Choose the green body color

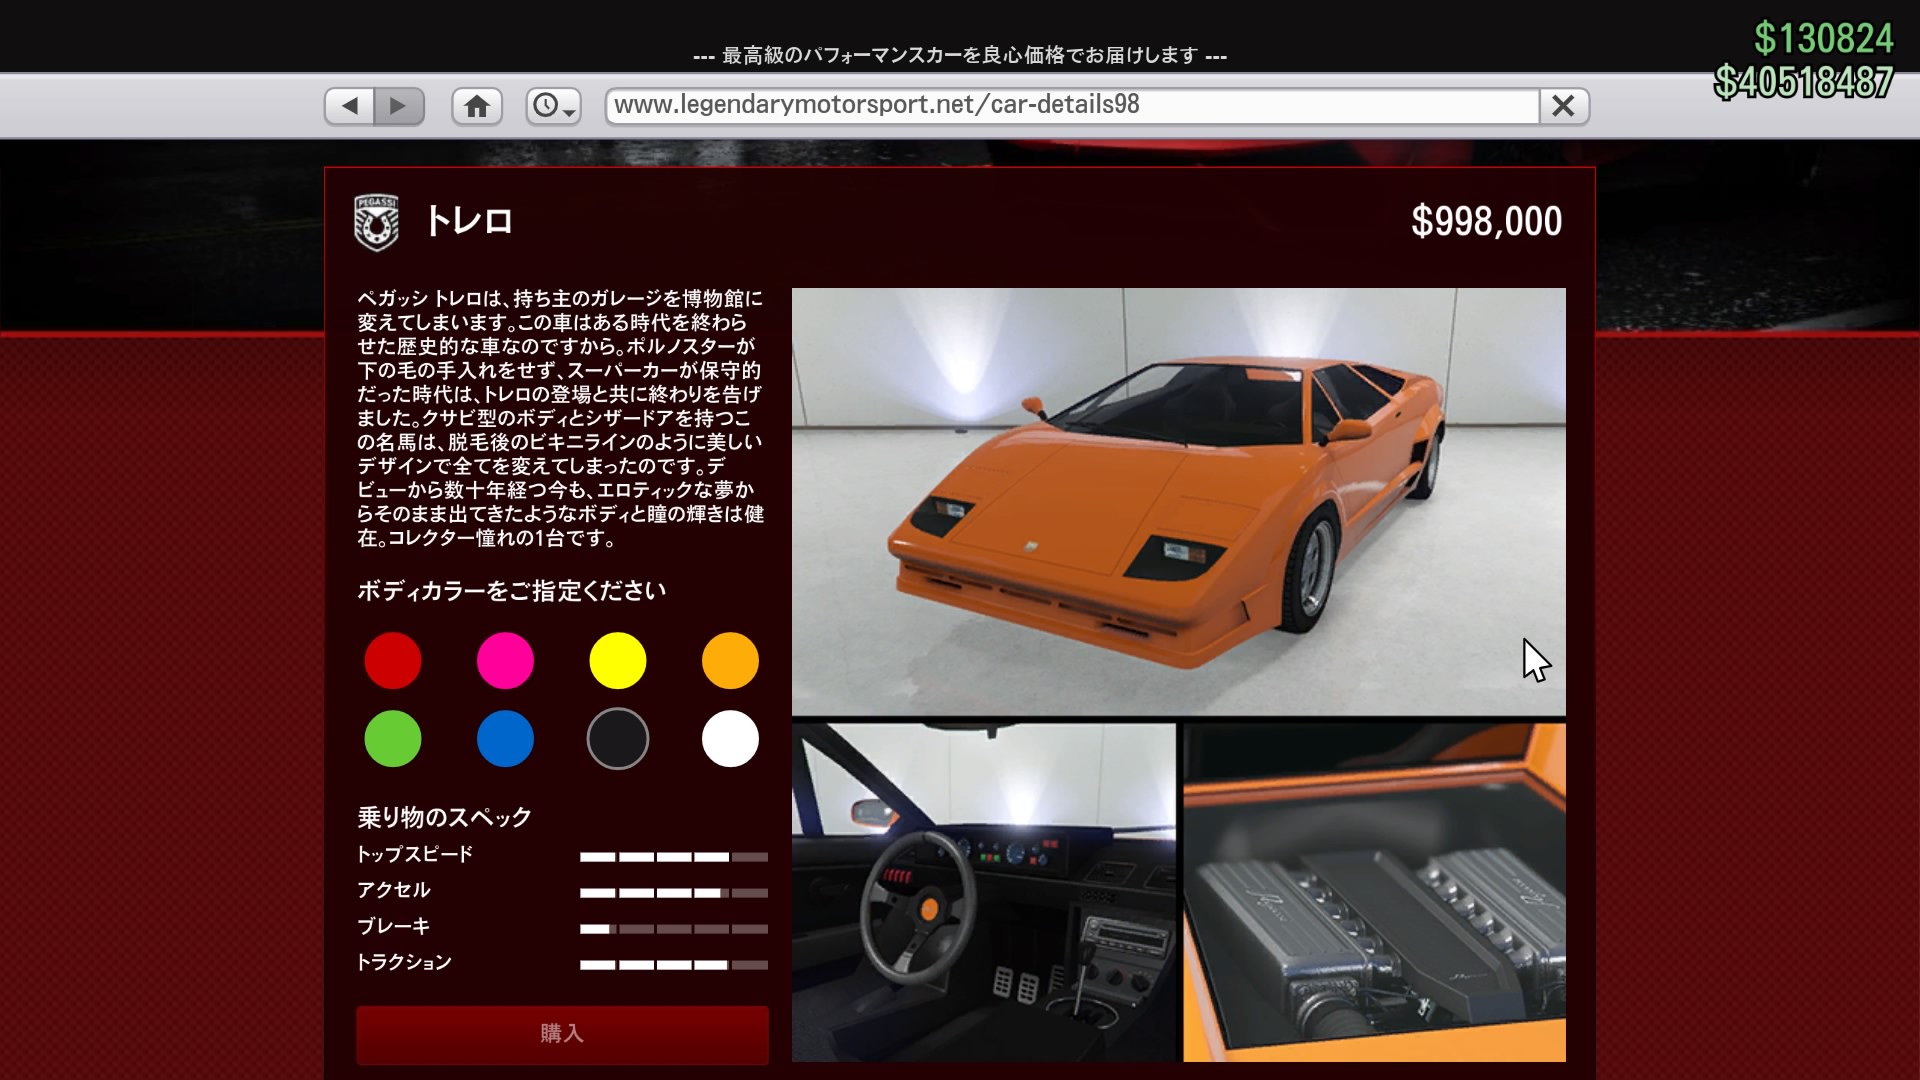coord(393,739)
